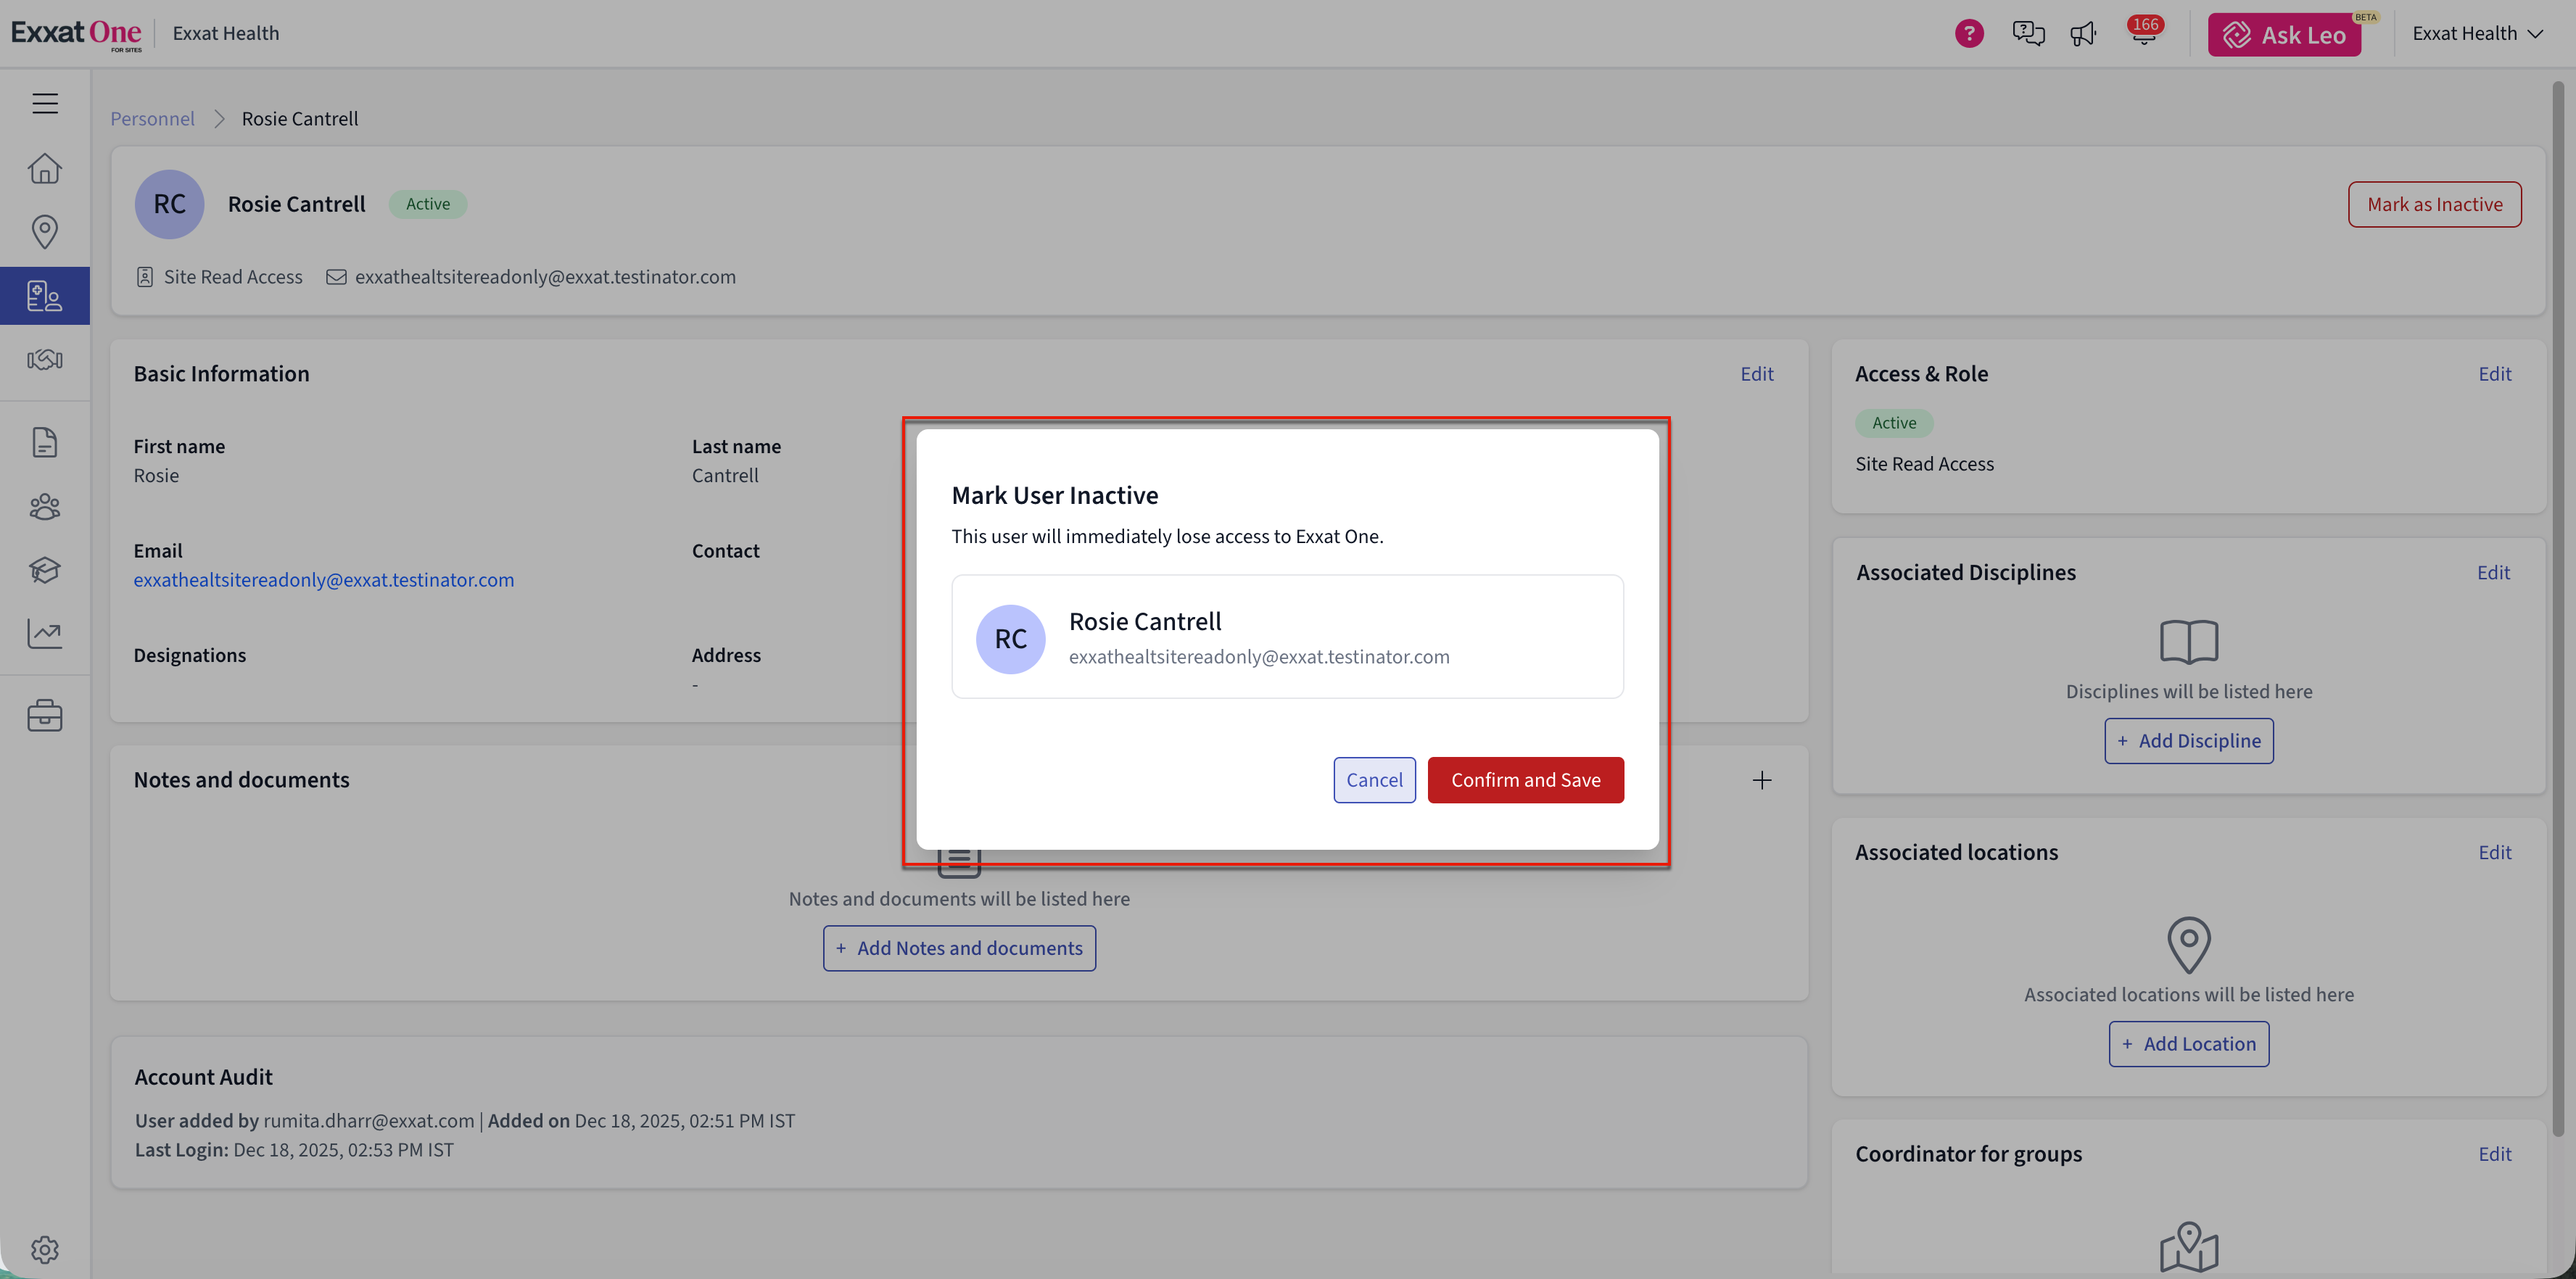Open the people group sidebar icon
The height and width of the screenshot is (1279, 2576).
[x=45, y=507]
